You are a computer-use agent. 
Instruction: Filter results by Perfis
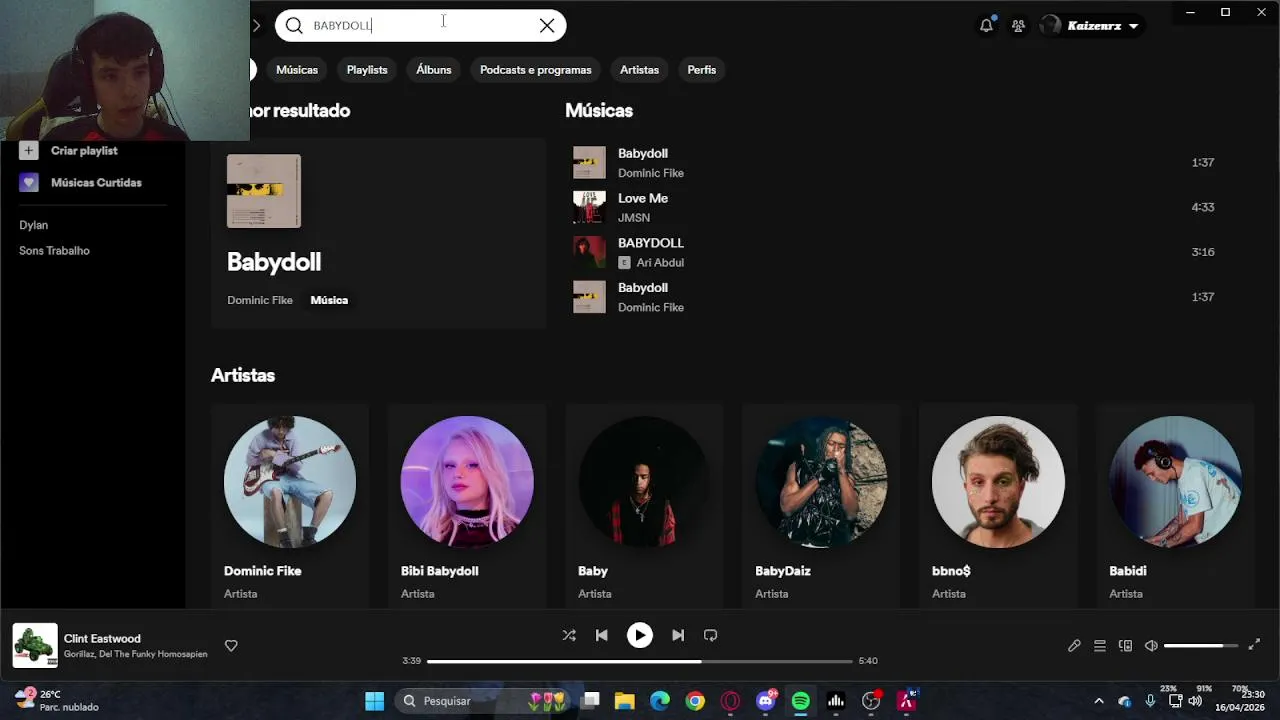(702, 70)
